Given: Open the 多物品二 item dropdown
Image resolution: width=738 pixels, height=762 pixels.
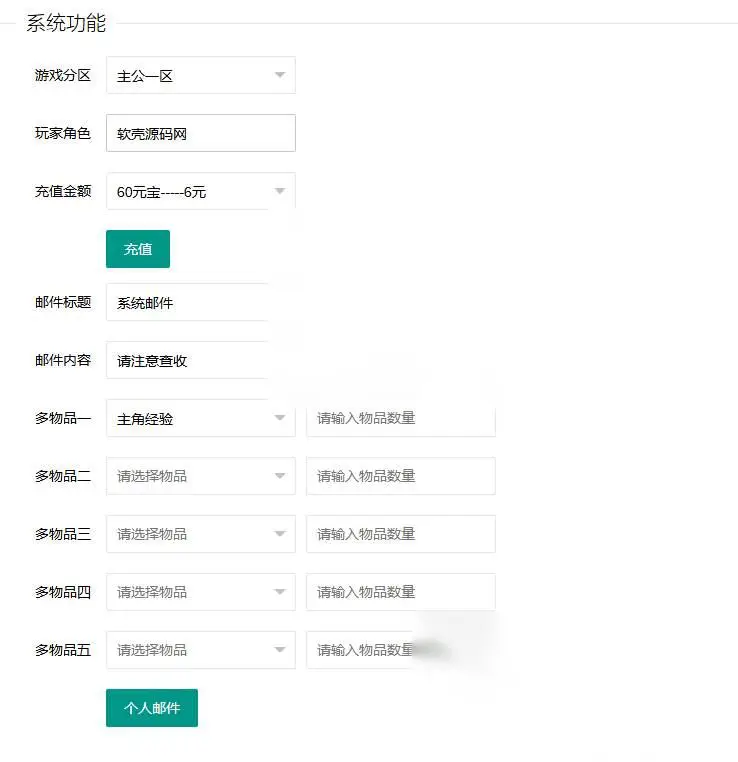Looking at the screenshot, I should point(201,476).
